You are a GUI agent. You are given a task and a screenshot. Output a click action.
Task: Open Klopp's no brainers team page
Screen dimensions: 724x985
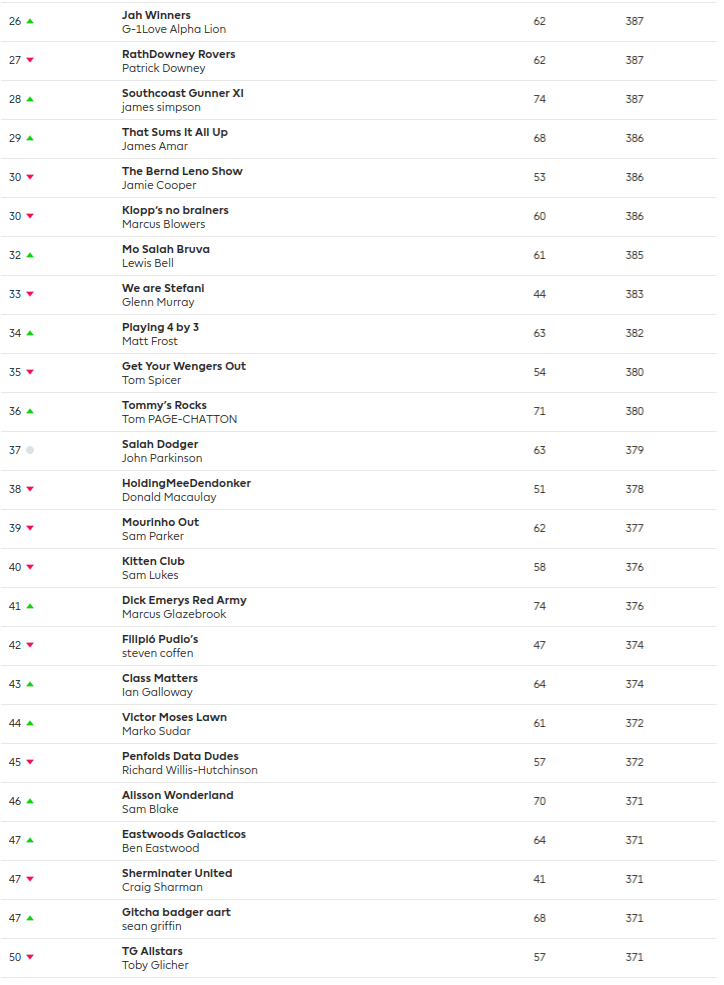(x=175, y=210)
